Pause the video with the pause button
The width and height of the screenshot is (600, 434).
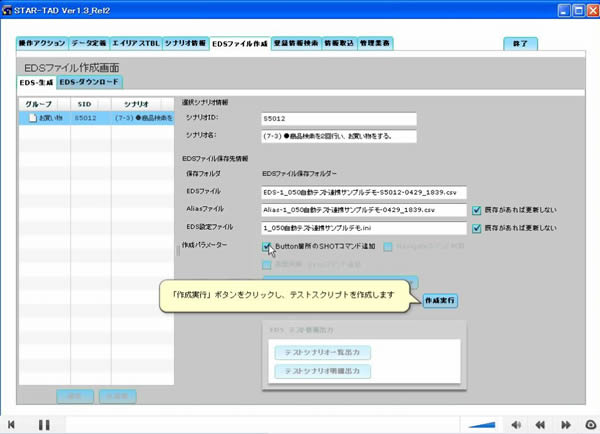click(44, 424)
